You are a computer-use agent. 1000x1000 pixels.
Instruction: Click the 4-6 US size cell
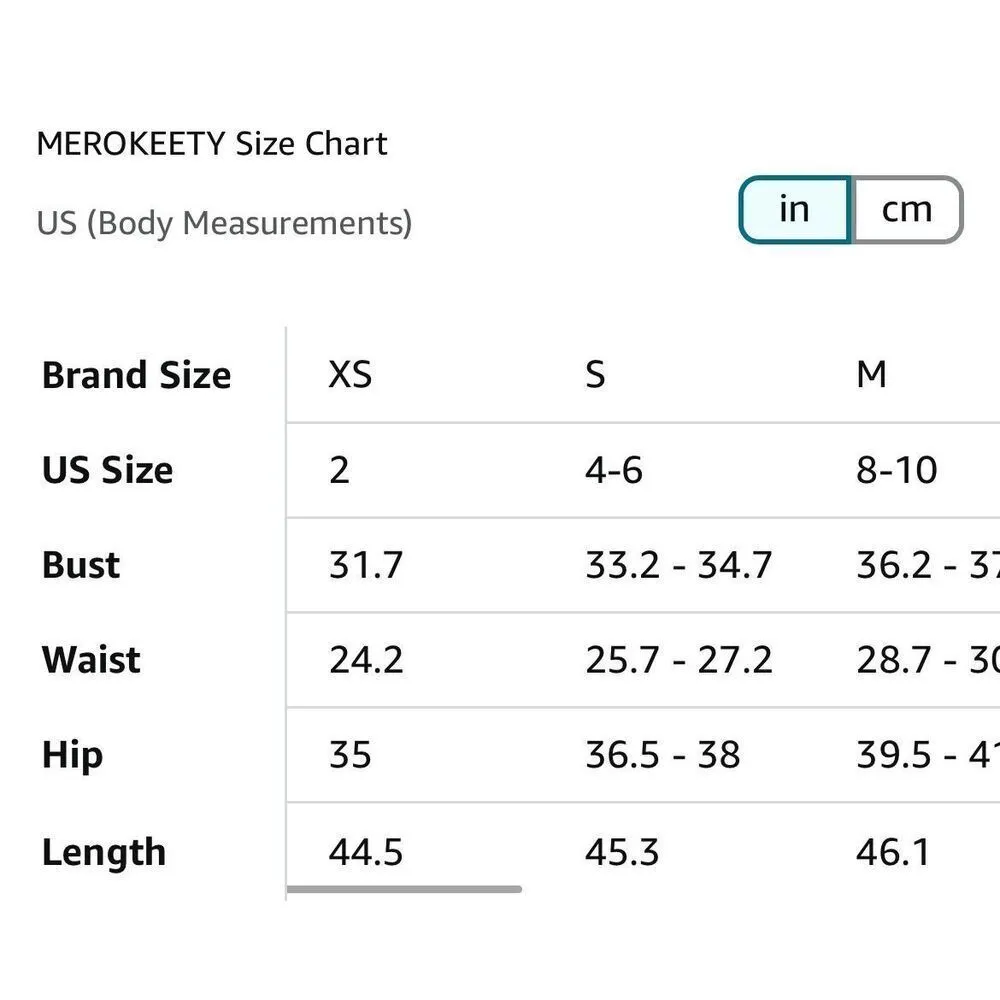[614, 470]
